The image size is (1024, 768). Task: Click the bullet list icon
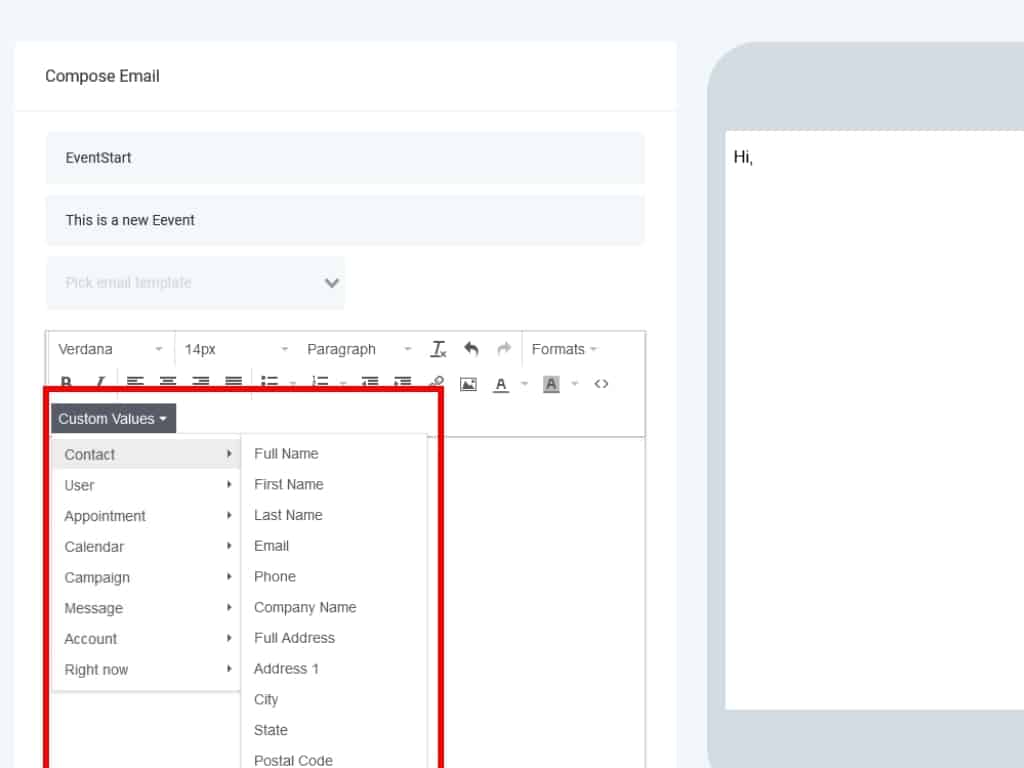(270, 383)
